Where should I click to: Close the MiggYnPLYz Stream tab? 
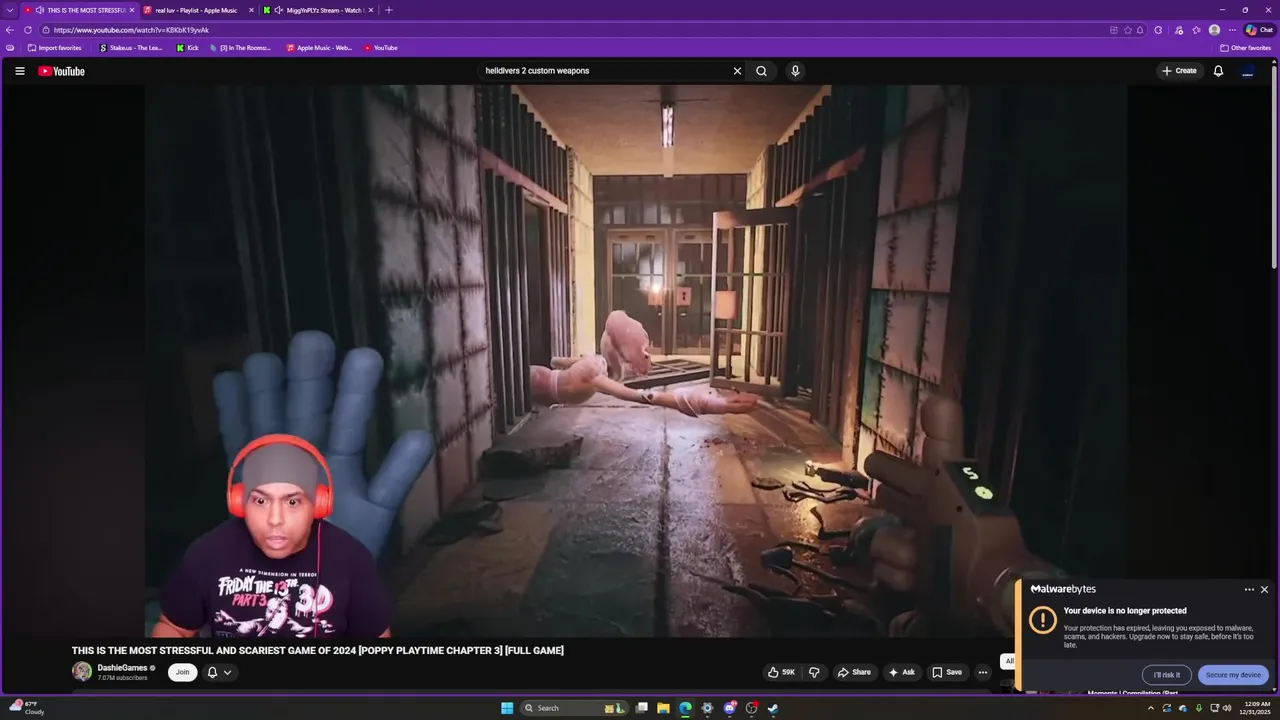point(371,10)
